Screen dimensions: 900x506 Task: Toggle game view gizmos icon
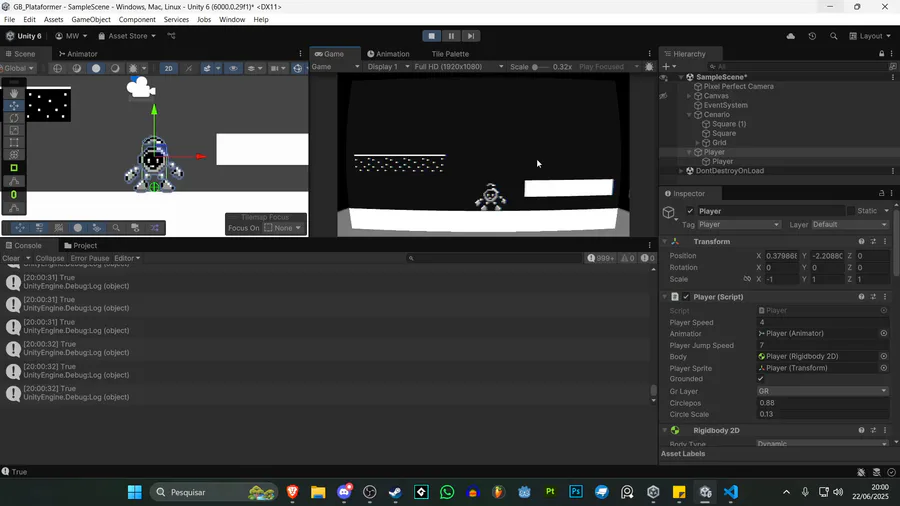pyautogui.click(x=649, y=67)
